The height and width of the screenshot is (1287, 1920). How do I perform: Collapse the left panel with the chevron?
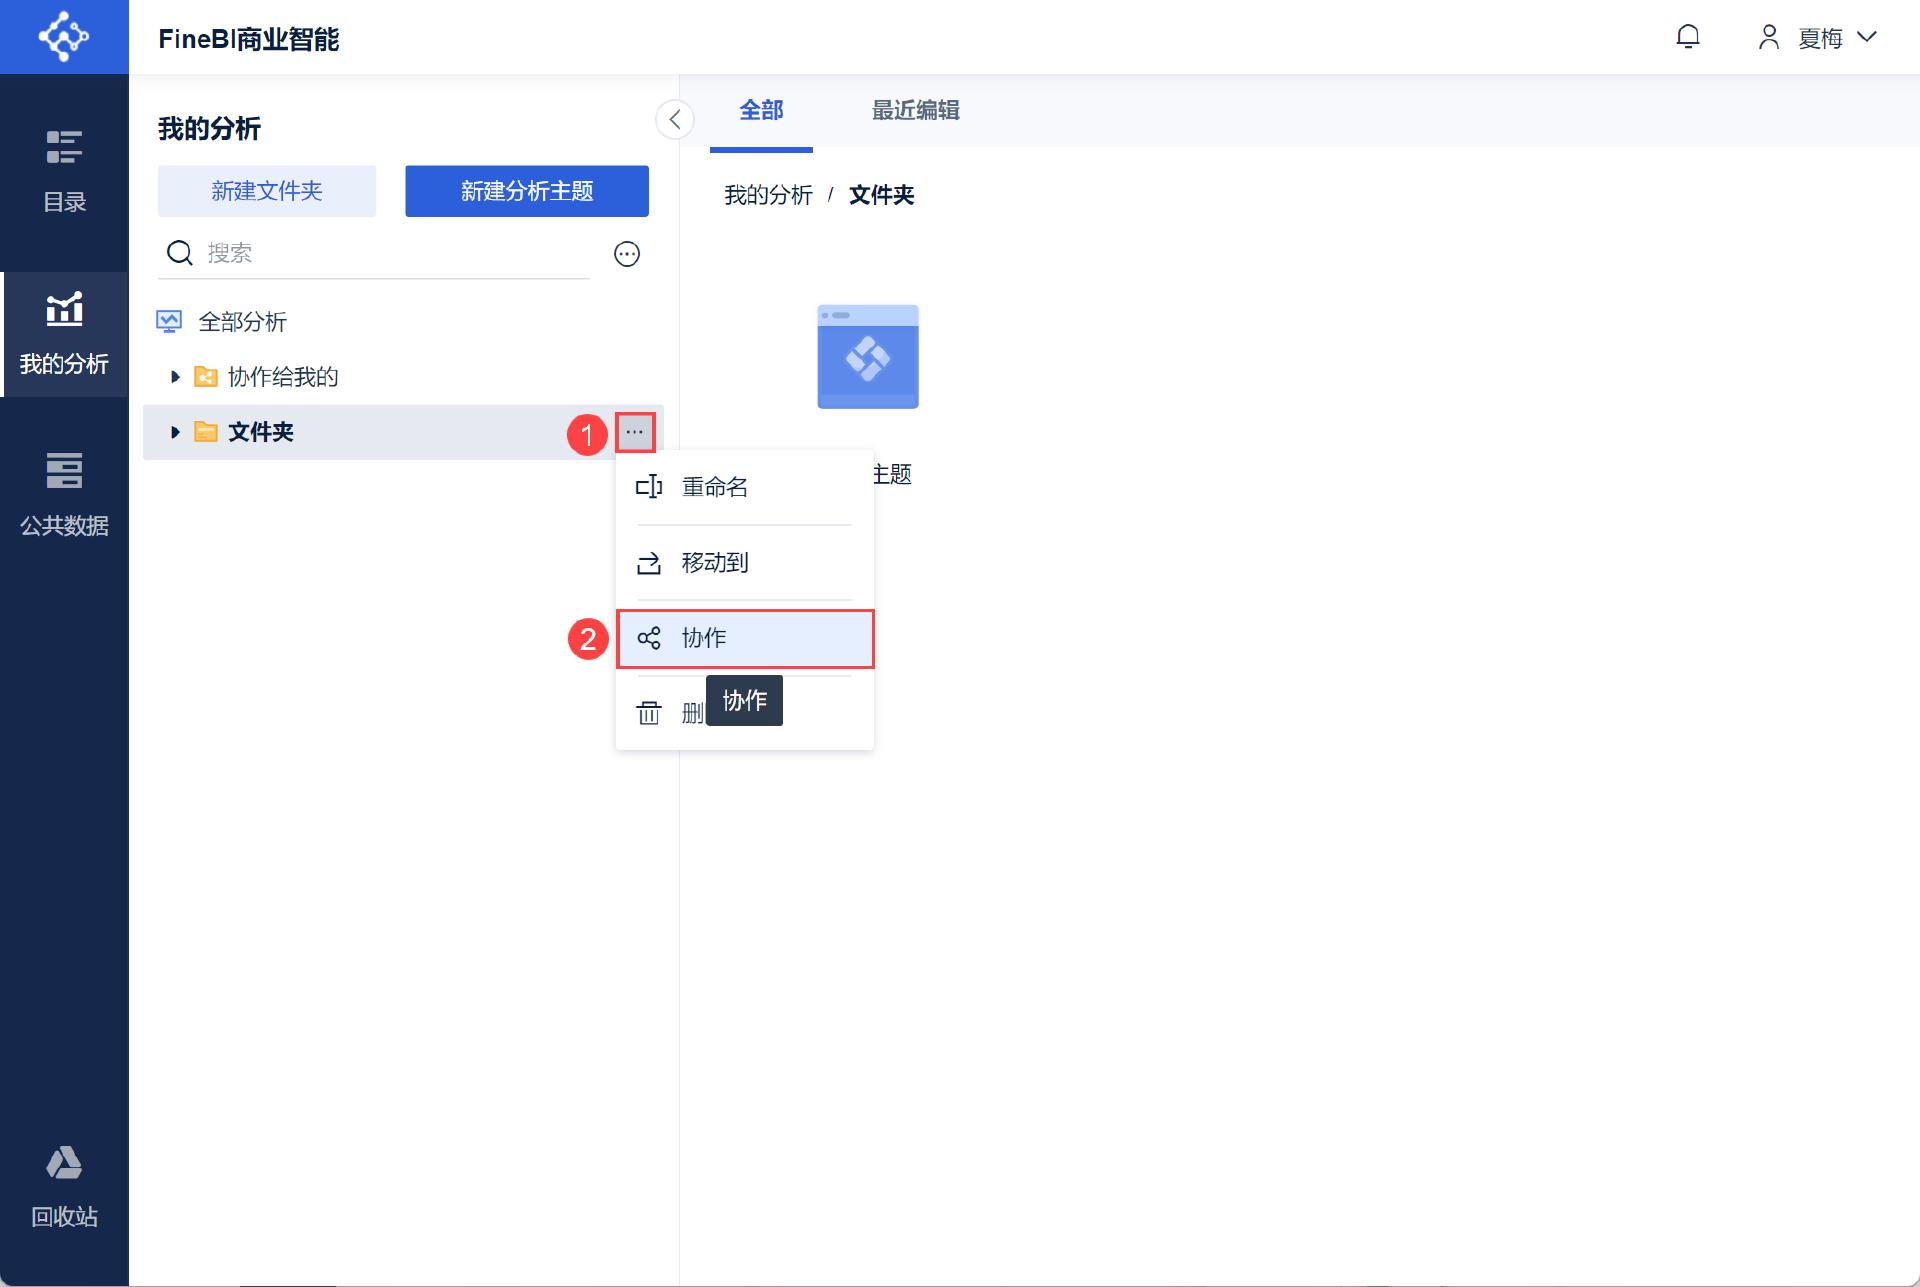tap(675, 120)
